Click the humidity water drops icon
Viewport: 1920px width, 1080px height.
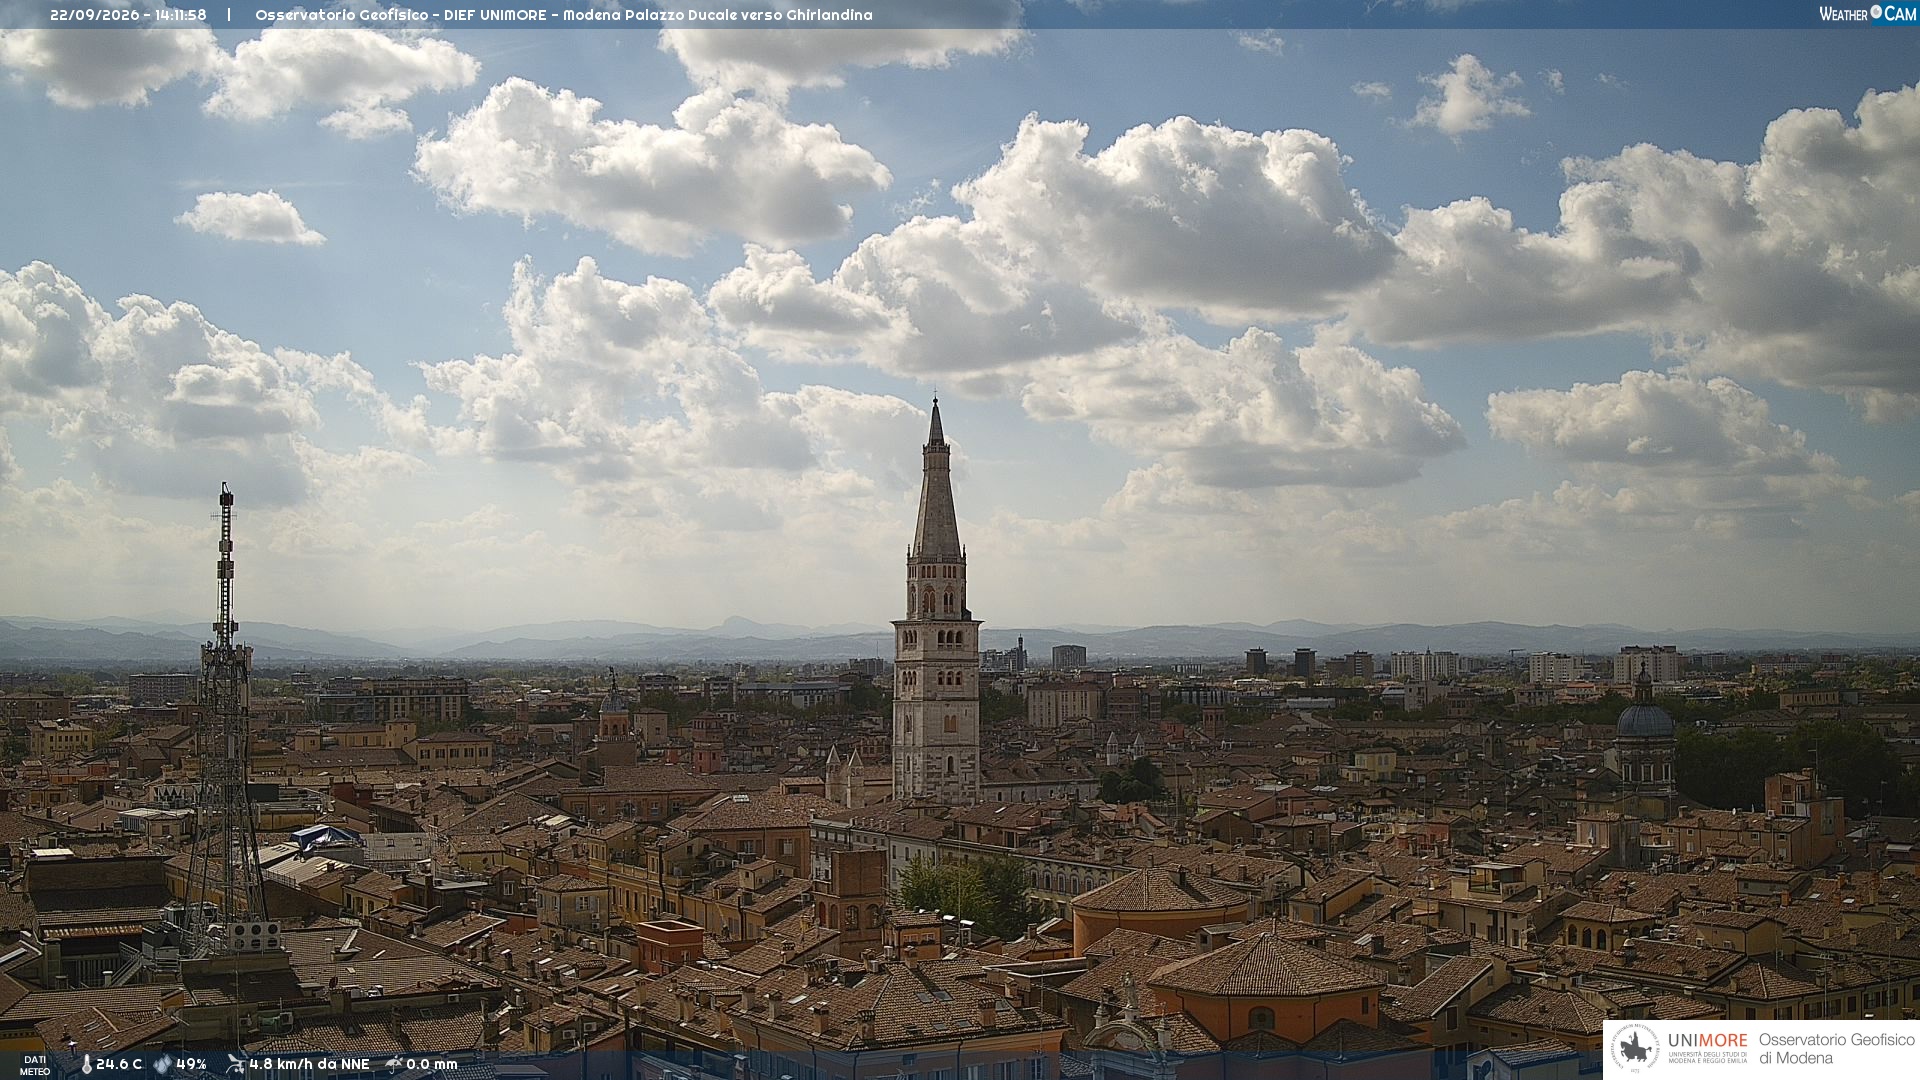pos(163,1064)
